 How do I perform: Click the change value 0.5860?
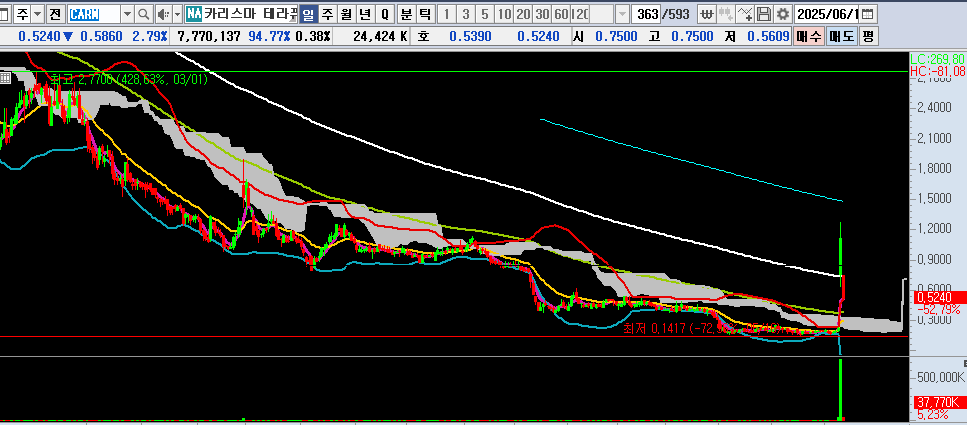click(101, 36)
